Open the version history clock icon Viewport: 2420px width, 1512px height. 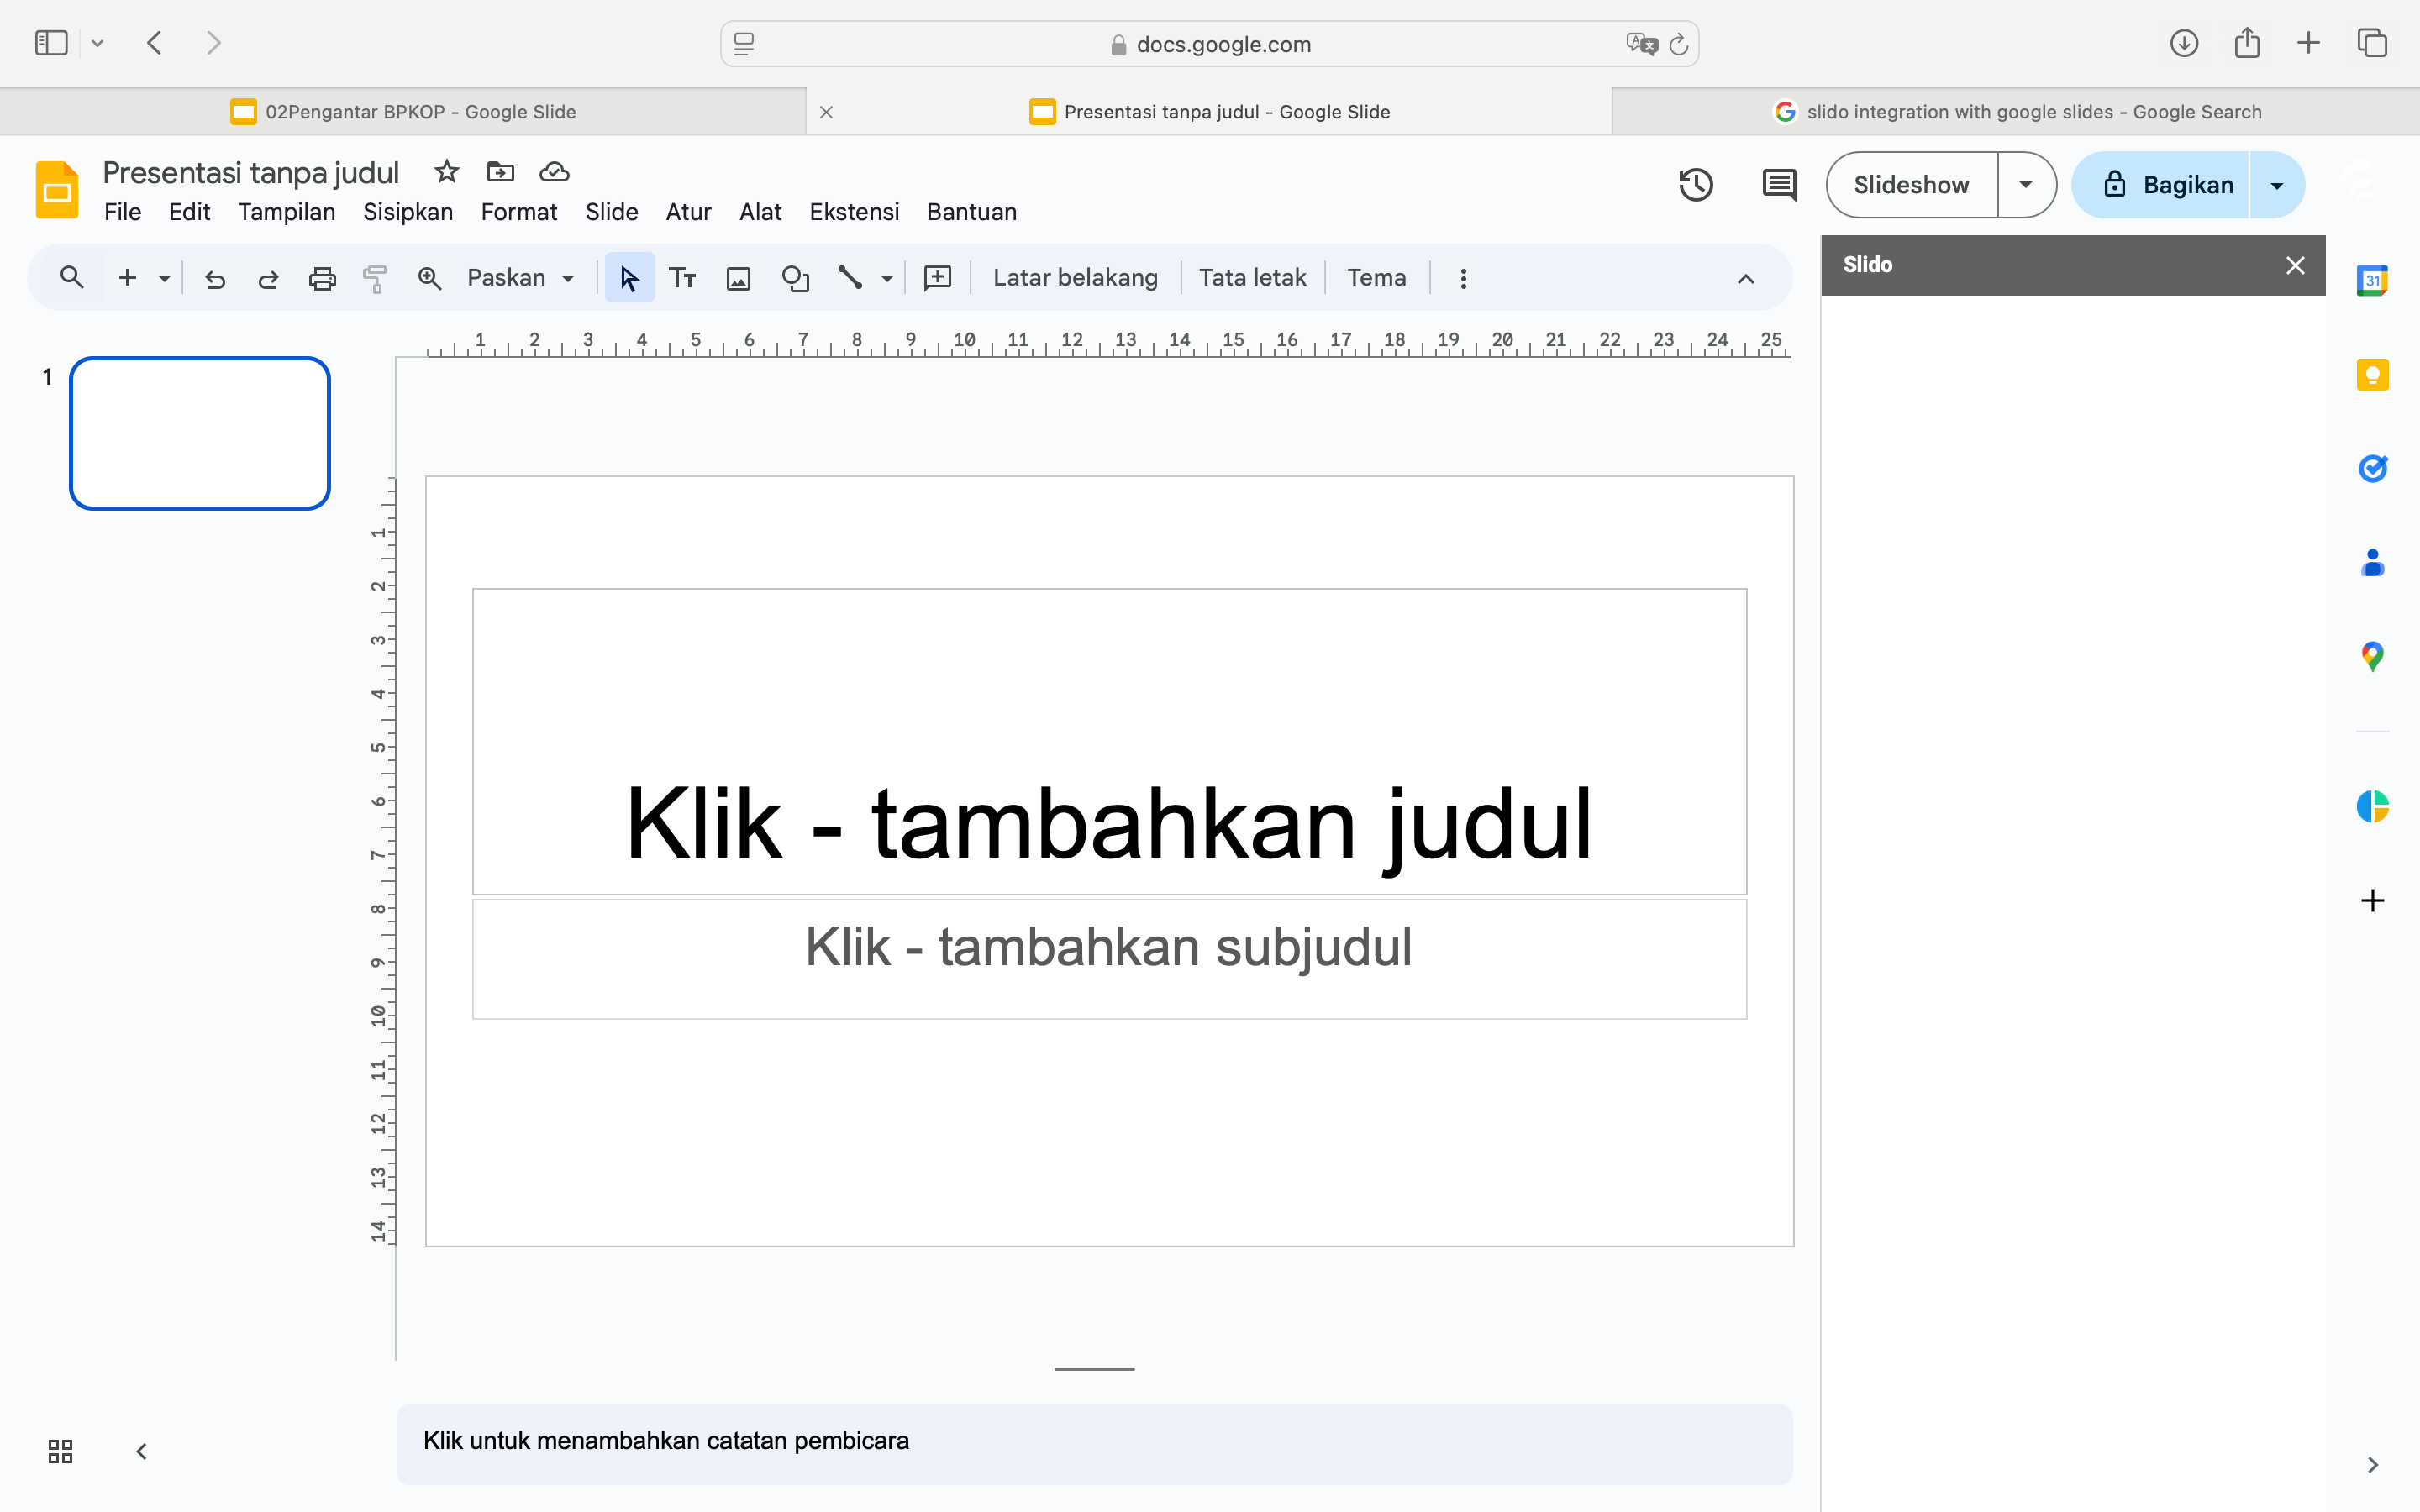(1695, 185)
